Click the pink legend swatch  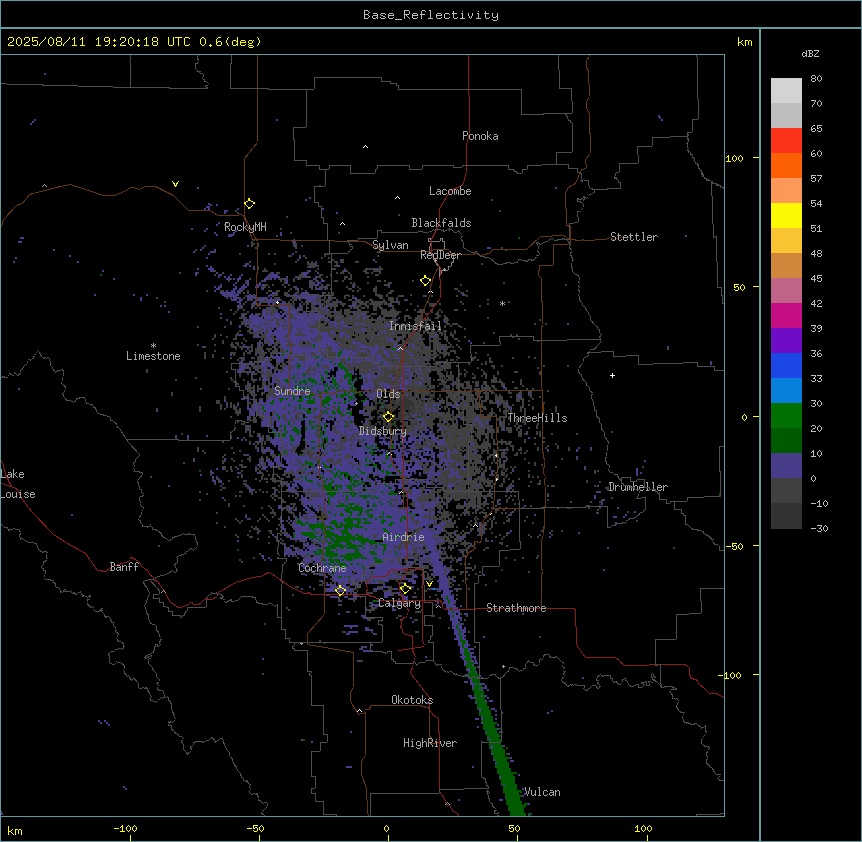[786, 291]
